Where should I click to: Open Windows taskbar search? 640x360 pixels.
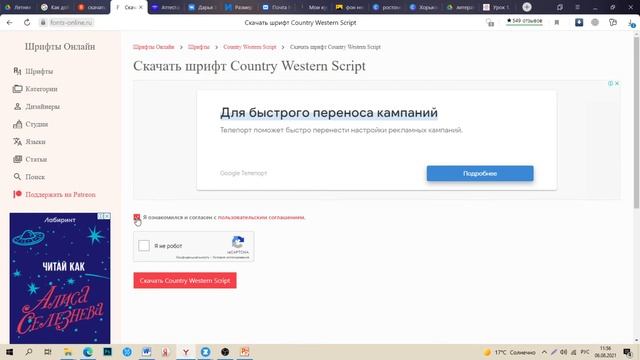coord(29,352)
